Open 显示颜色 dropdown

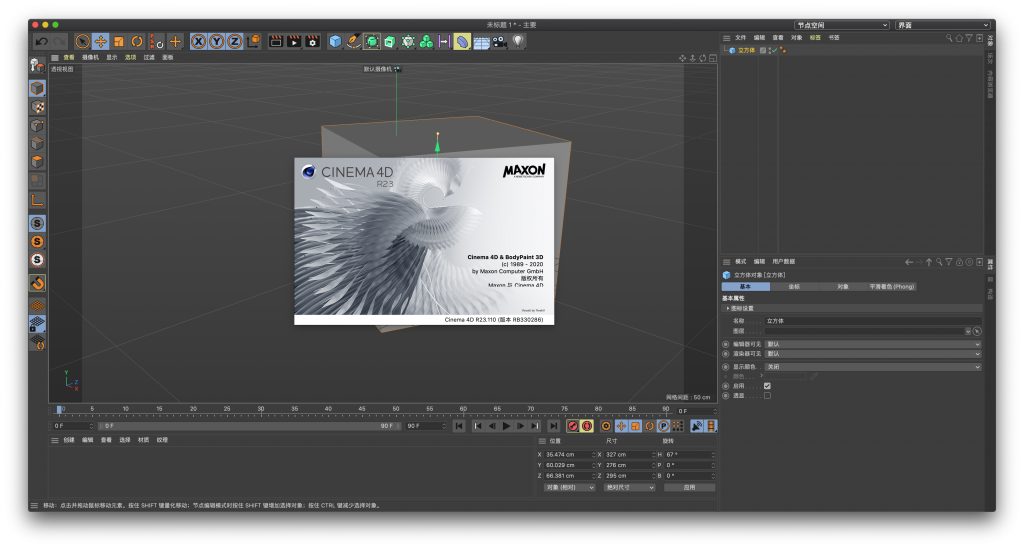873,367
